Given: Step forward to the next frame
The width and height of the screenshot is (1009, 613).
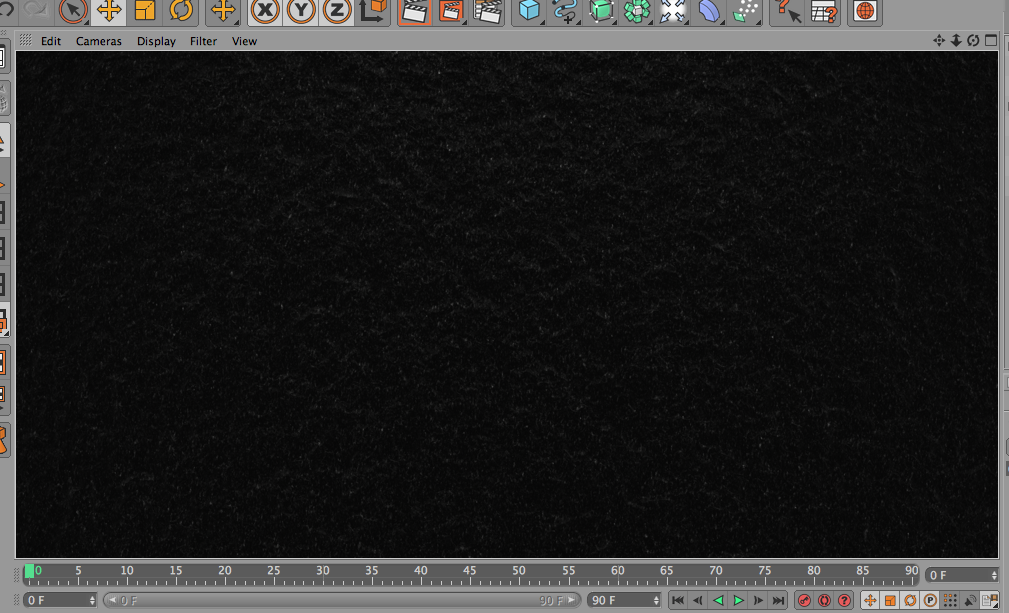Looking at the screenshot, I should coord(758,600).
